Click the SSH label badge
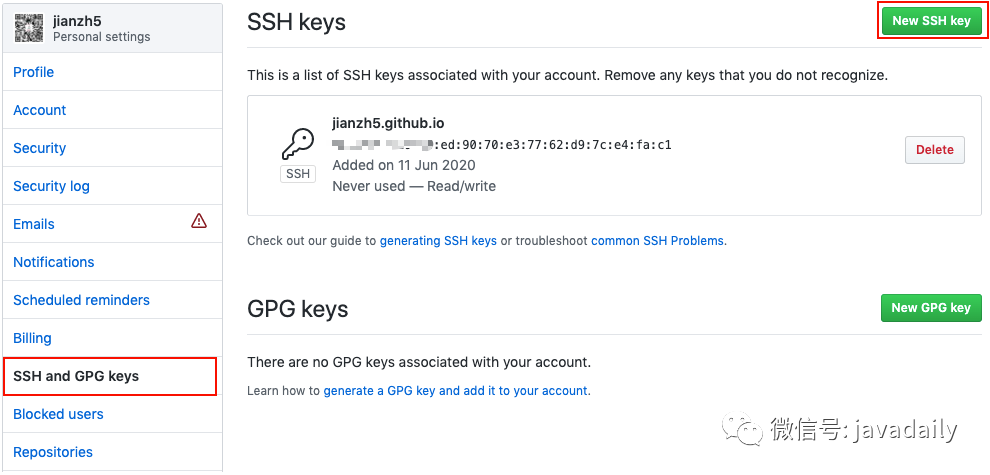This screenshot has width=990, height=475. coord(298,174)
